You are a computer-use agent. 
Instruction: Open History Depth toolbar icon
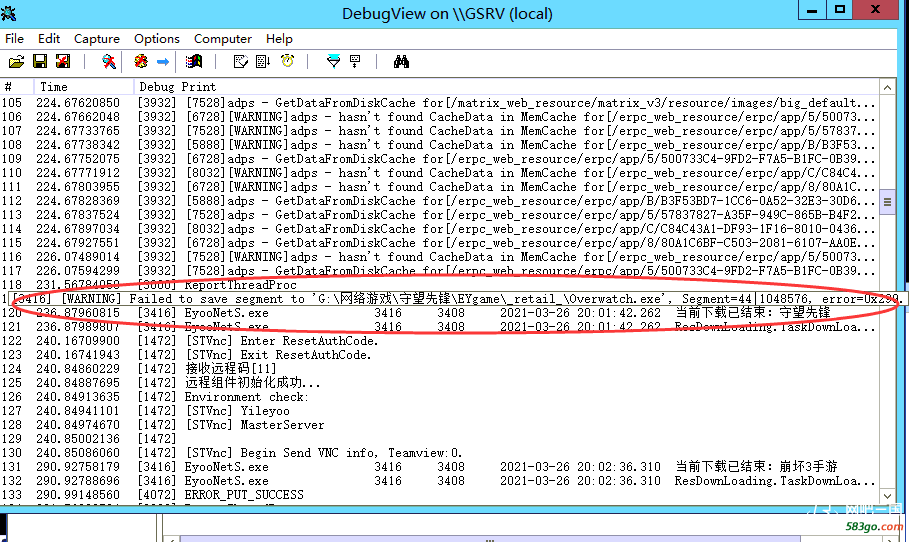(355, 62)
